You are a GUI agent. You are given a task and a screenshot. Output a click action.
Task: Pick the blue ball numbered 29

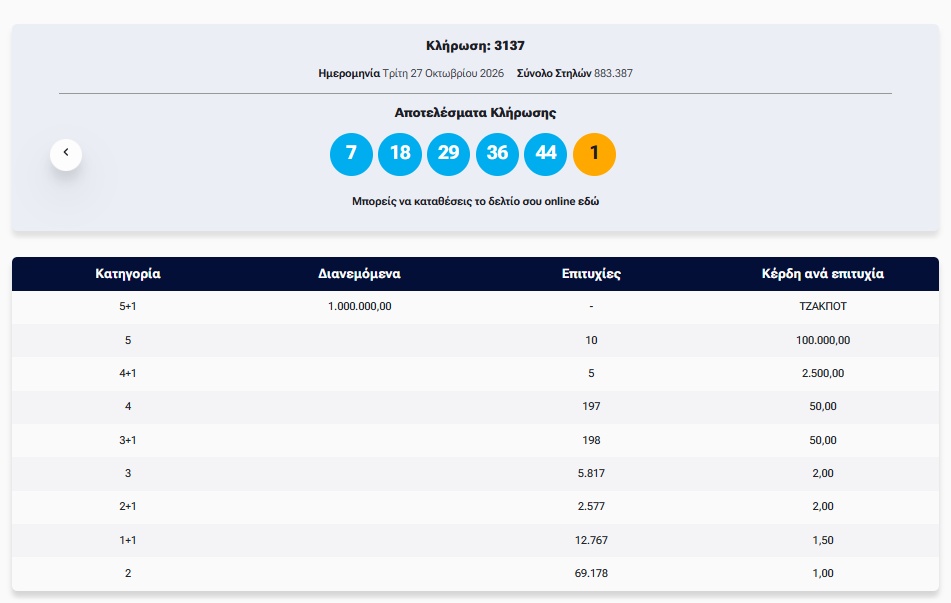click(448, 154)
